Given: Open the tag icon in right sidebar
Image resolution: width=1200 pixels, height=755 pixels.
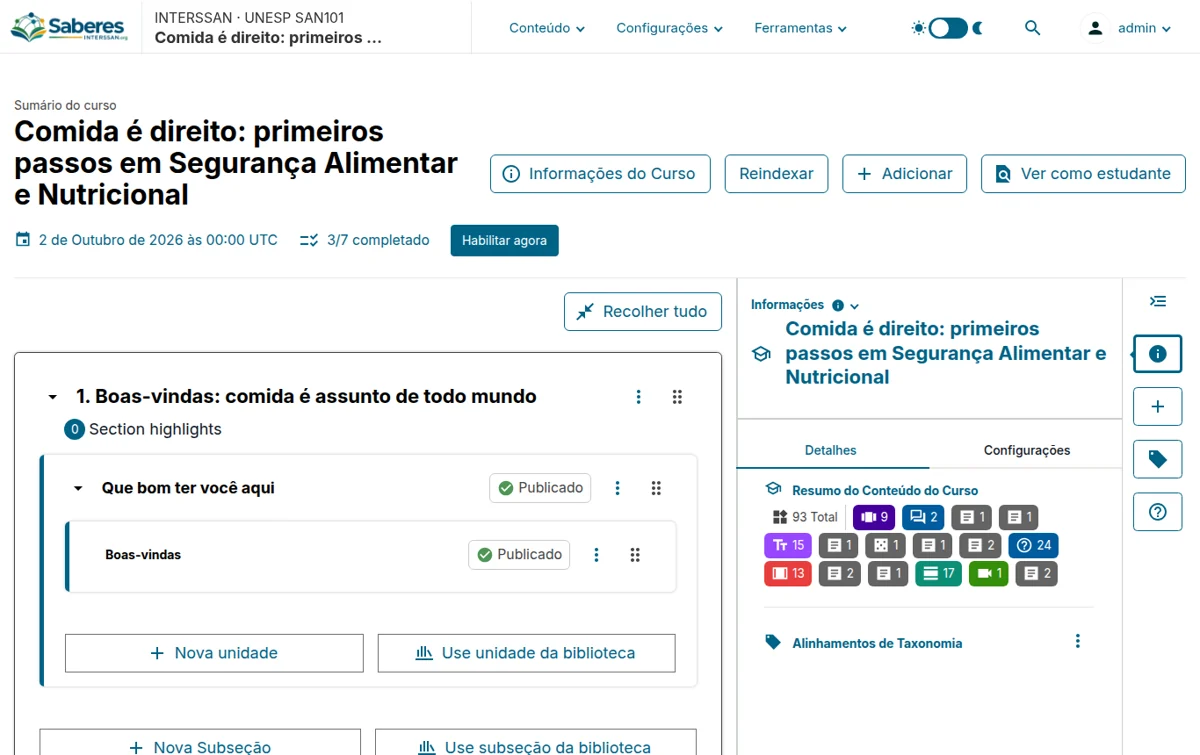Looking at the screenshot, I should (1158, 459).
